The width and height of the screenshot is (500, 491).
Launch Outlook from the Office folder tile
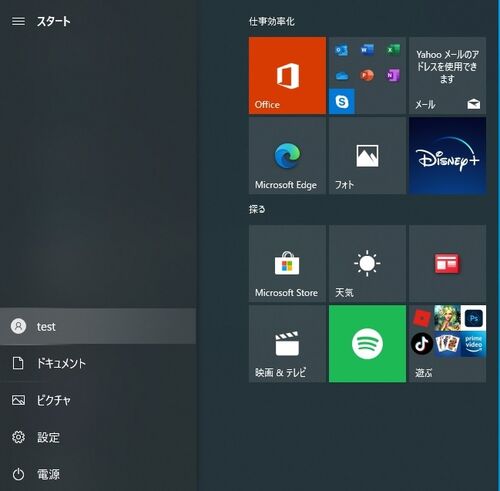coord(342,50)
